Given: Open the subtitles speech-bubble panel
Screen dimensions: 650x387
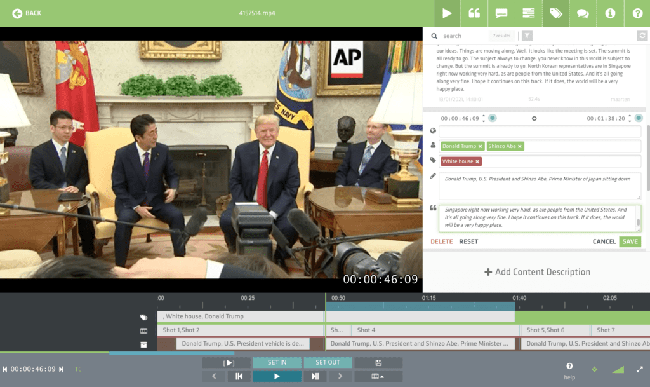Looking at the screenshot, I should 501,13.
